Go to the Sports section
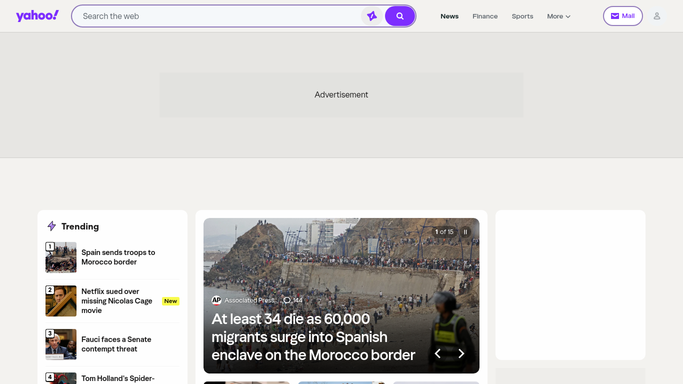 522,16
